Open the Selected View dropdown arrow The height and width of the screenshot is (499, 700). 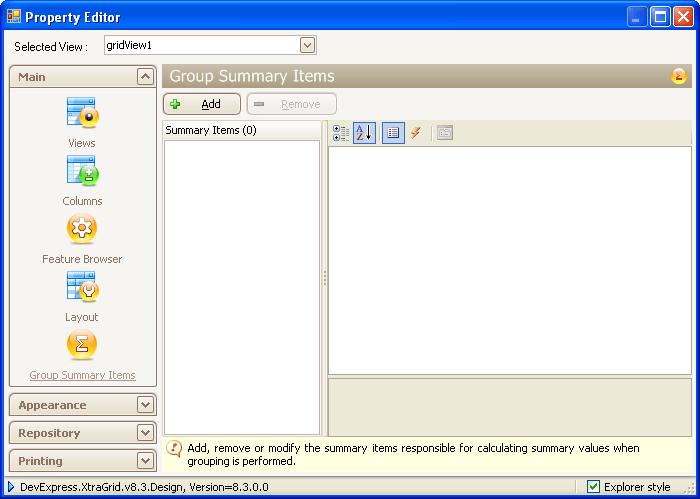(x=307, y=45)
